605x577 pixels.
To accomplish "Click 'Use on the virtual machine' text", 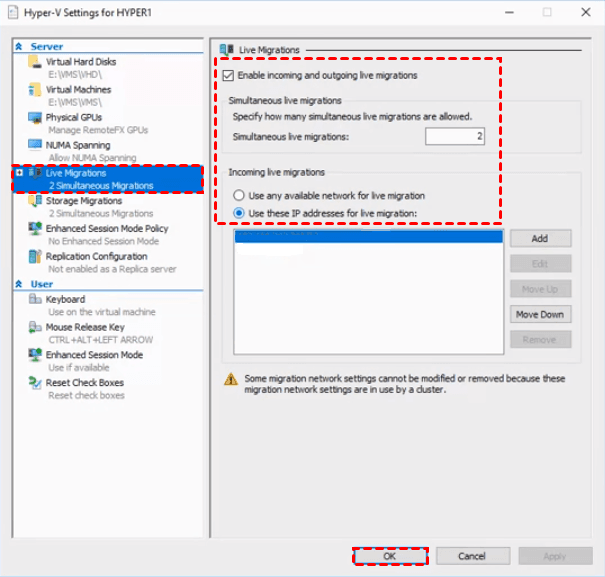I will pyautogui.click(x=102, y=312).
